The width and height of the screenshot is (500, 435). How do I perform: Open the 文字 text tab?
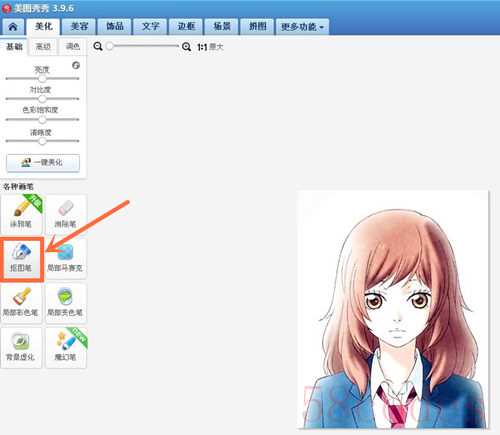pyautogui.click(x=151, y=27)
